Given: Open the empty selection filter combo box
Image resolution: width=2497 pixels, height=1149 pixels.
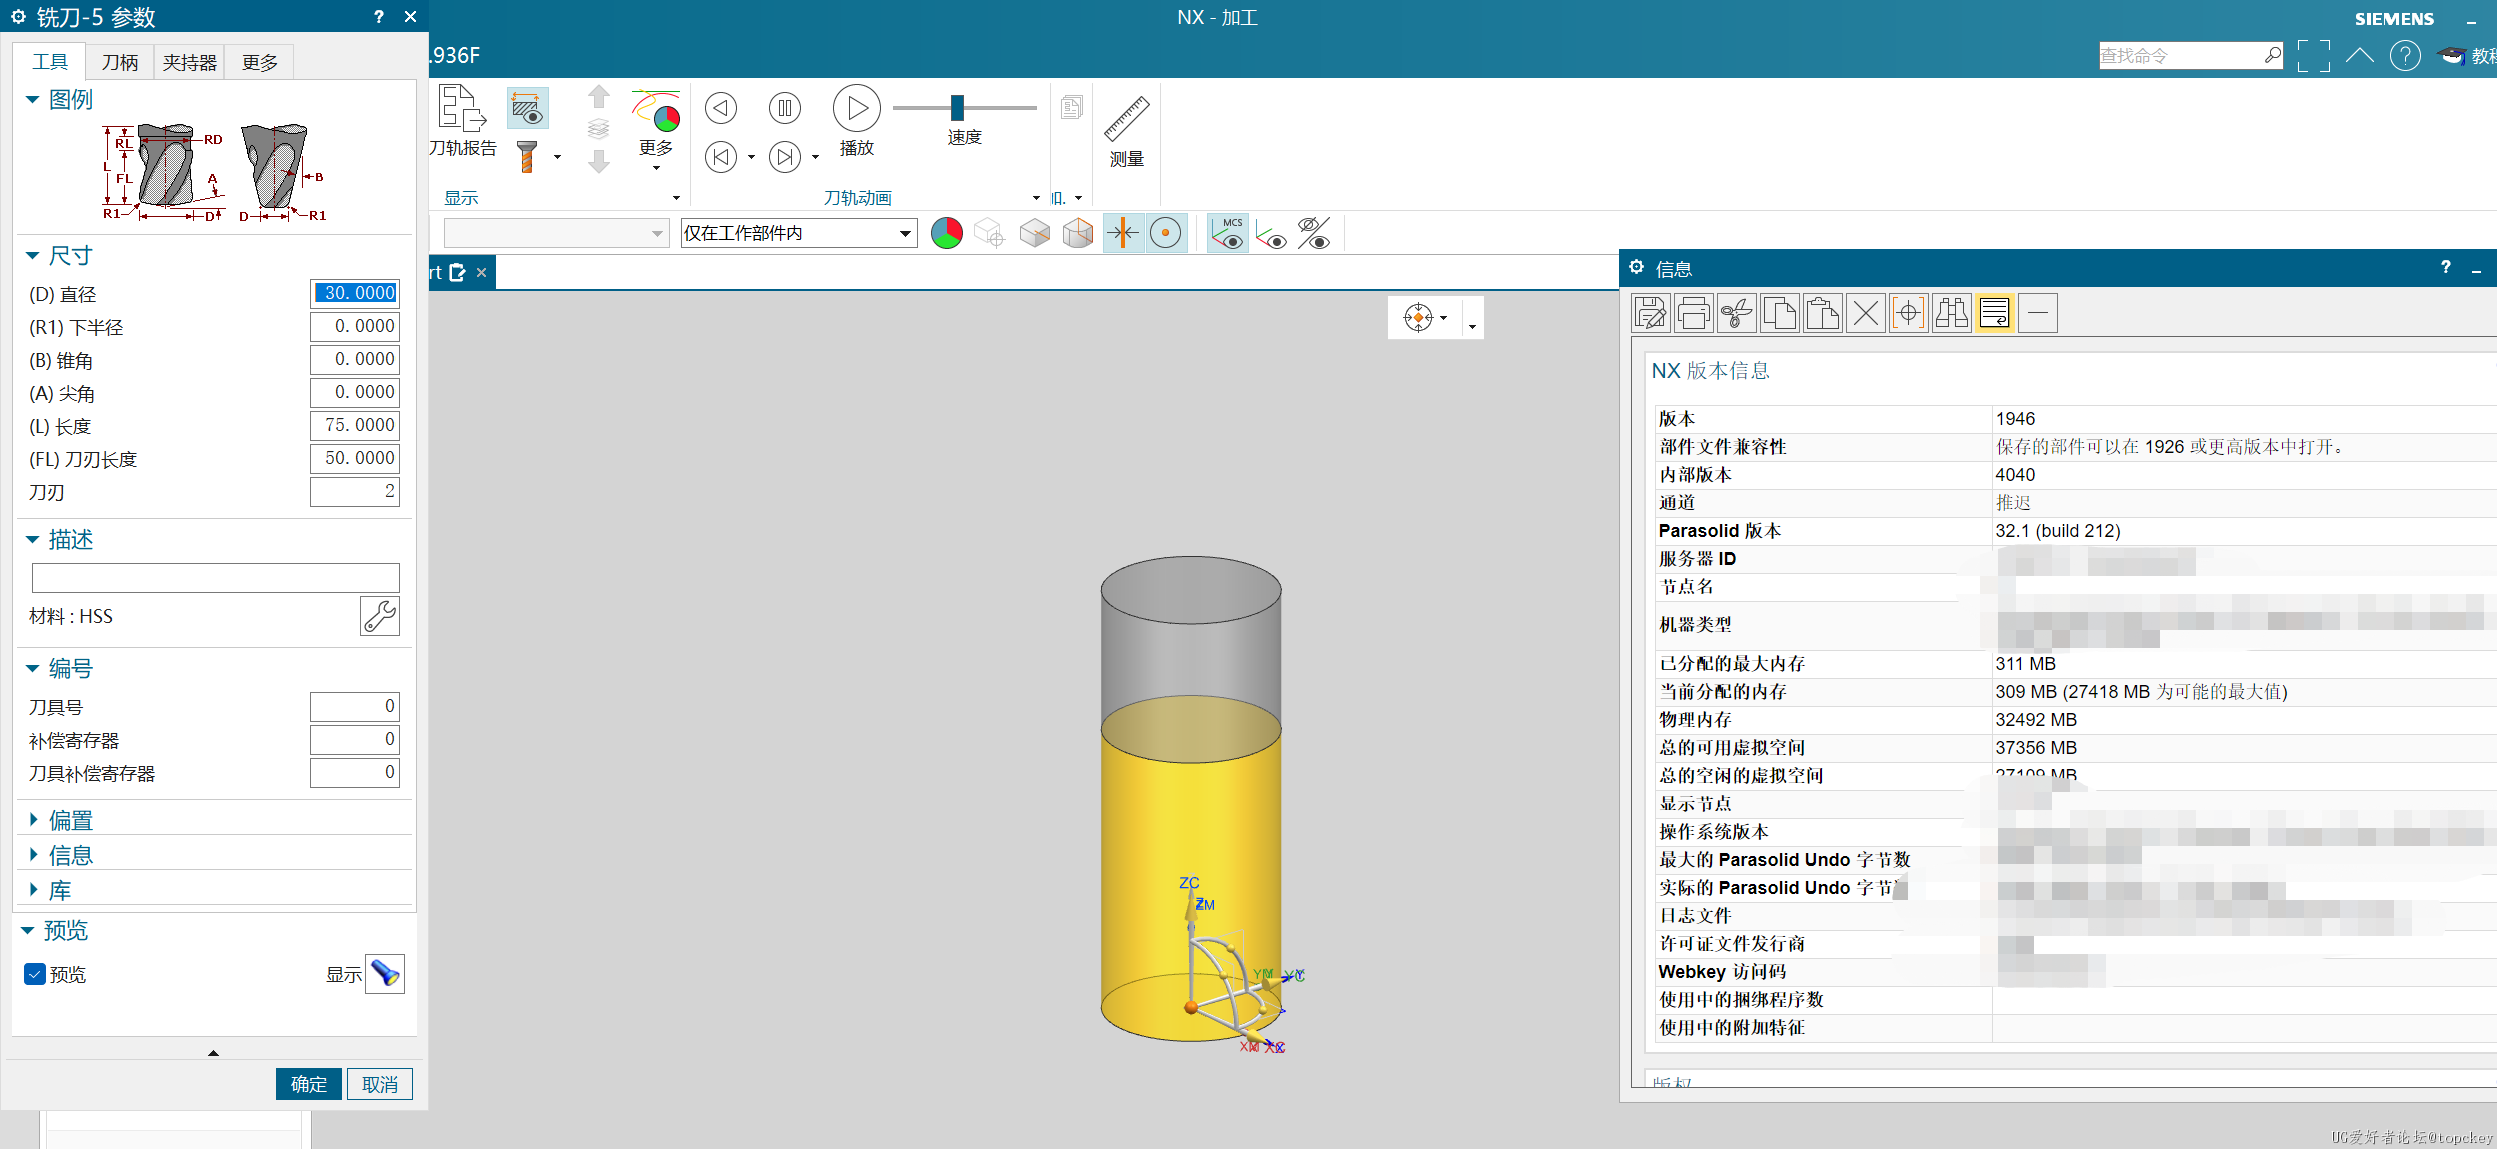Looking at the screenshot, I should tap(556, 233).
